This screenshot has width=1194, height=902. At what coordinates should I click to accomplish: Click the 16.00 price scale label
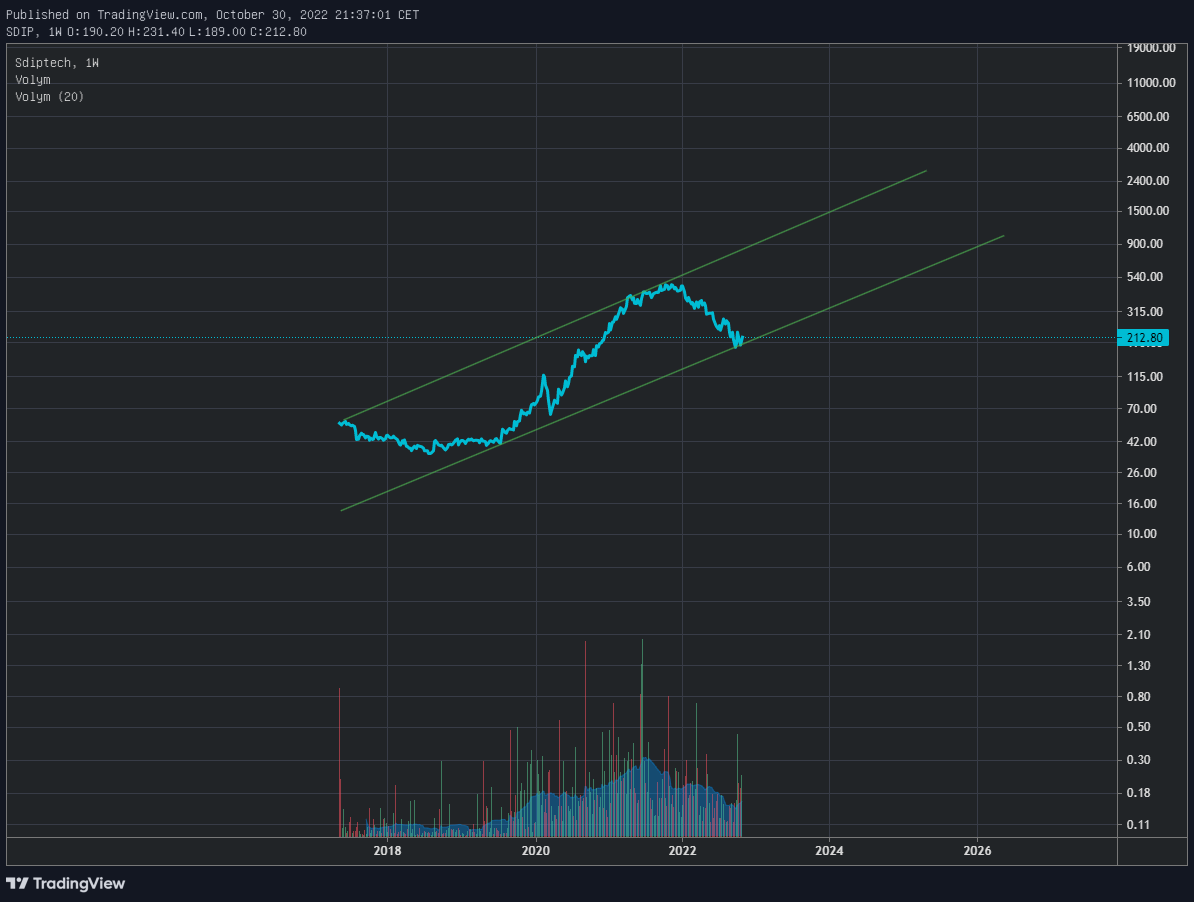[x=1142, y=504]
